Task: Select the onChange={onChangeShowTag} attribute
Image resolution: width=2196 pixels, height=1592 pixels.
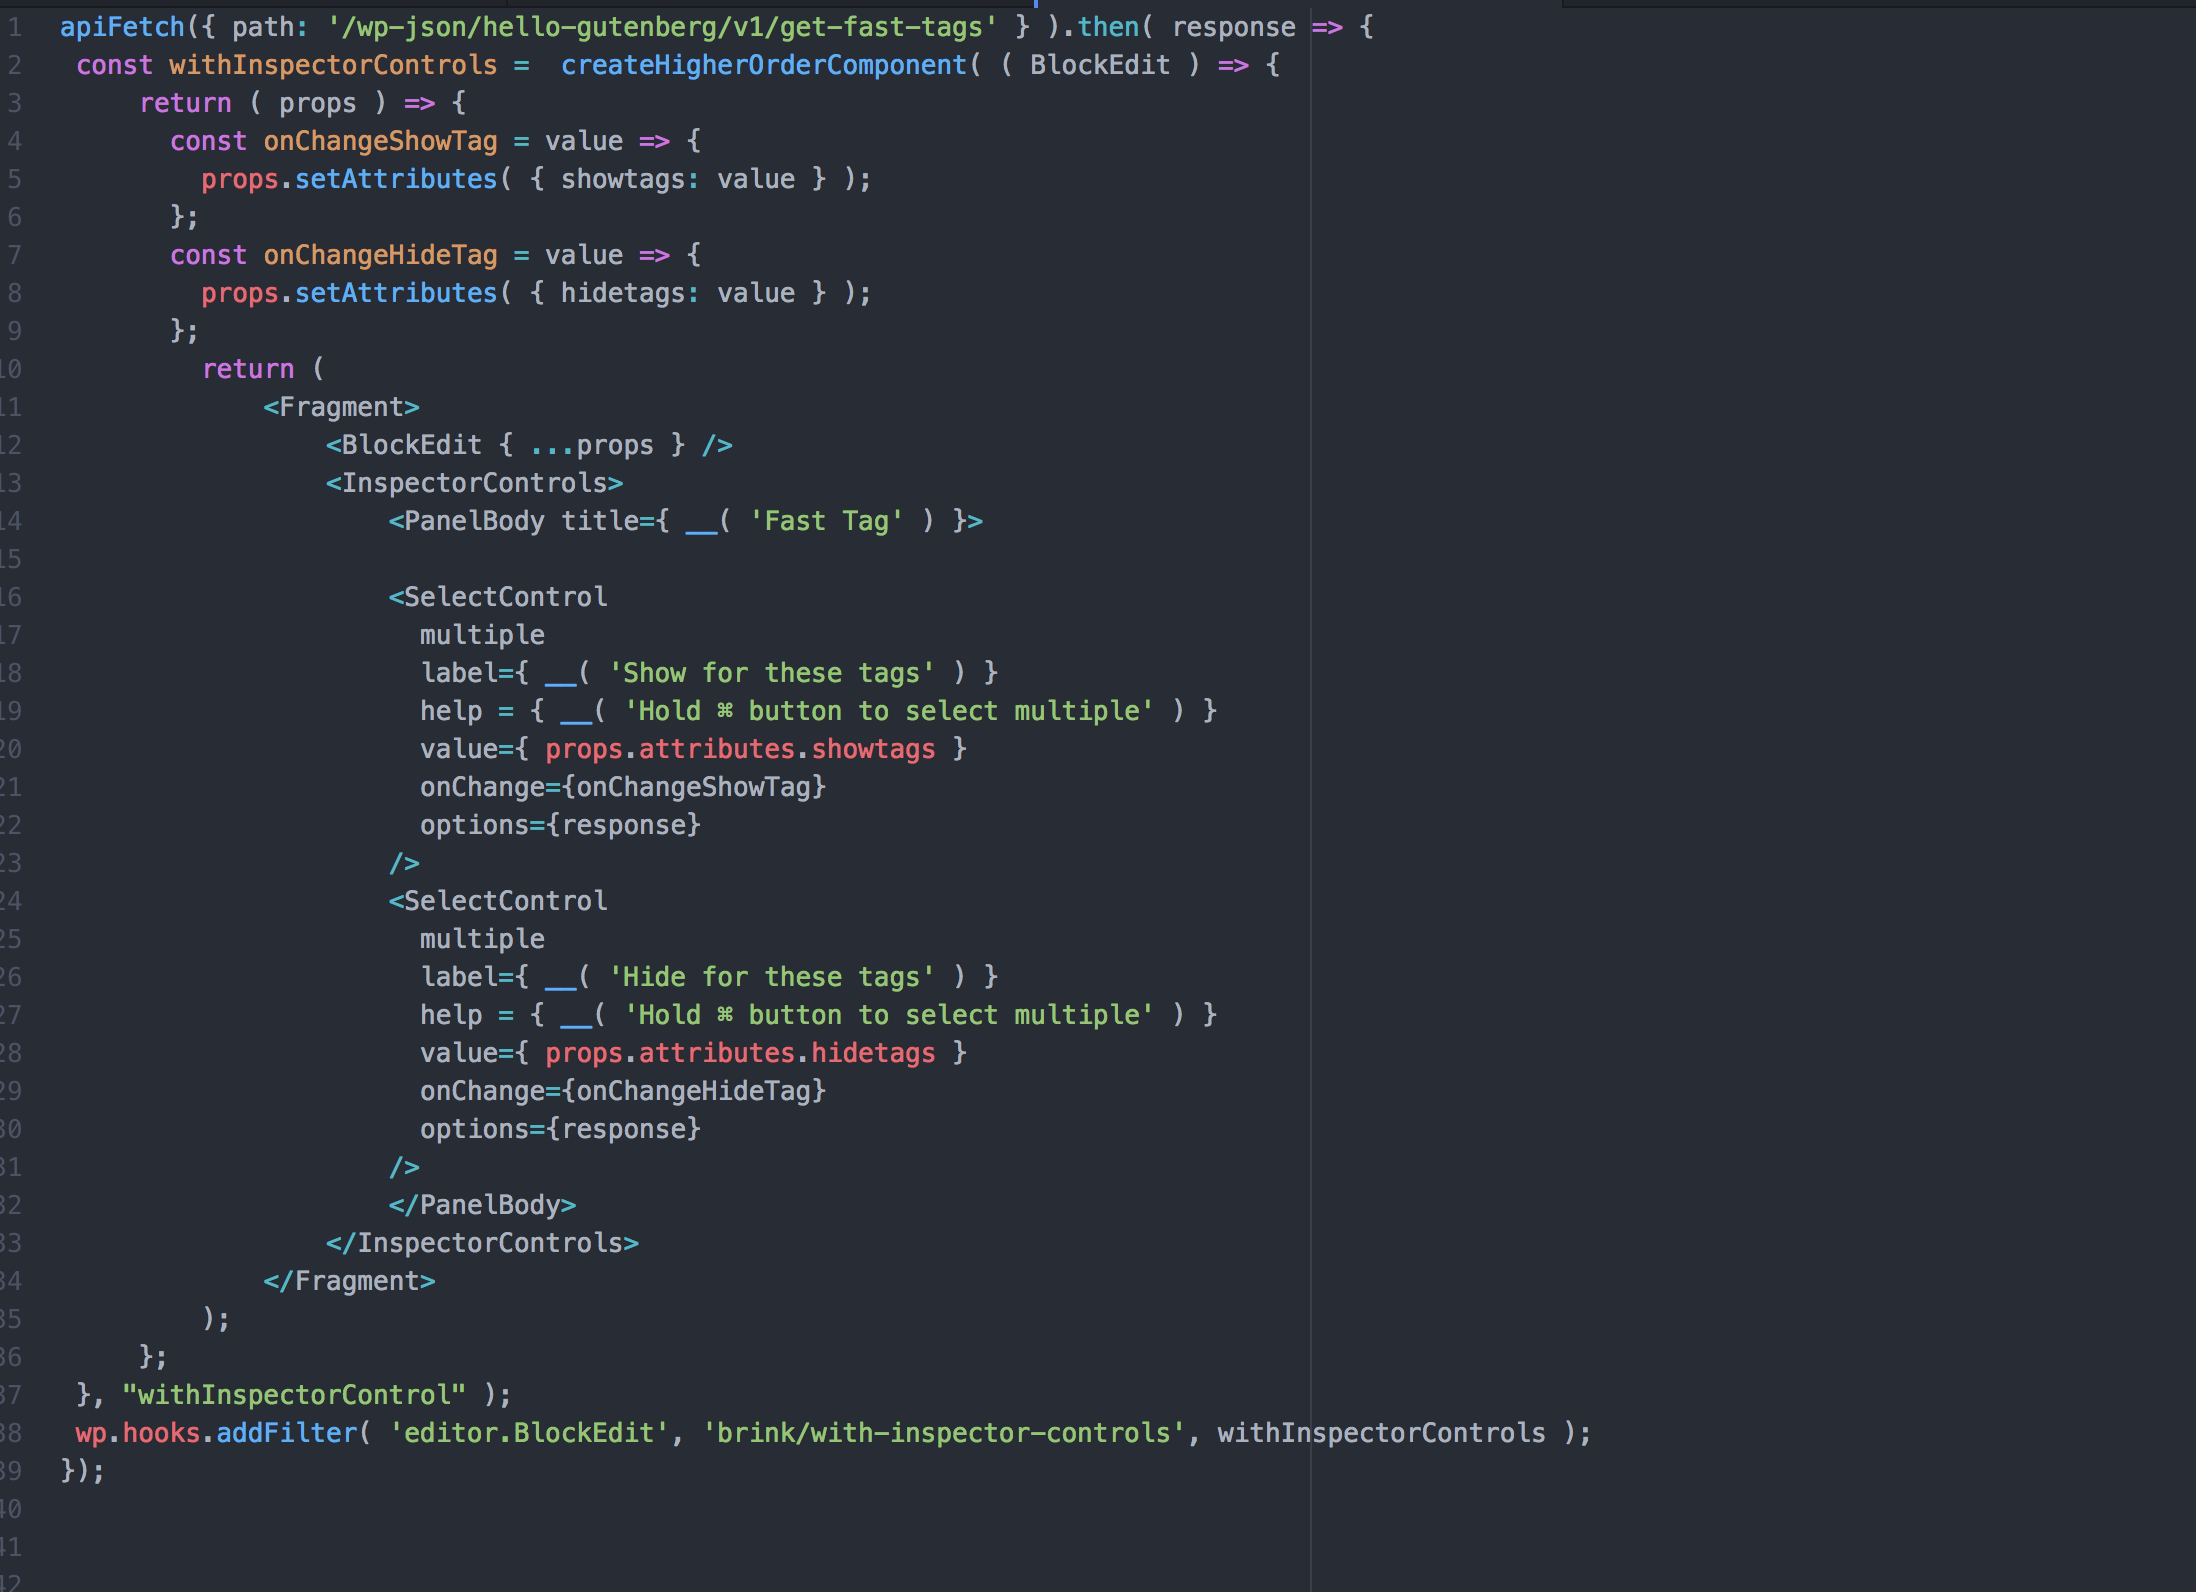Action: click(623, 786)
